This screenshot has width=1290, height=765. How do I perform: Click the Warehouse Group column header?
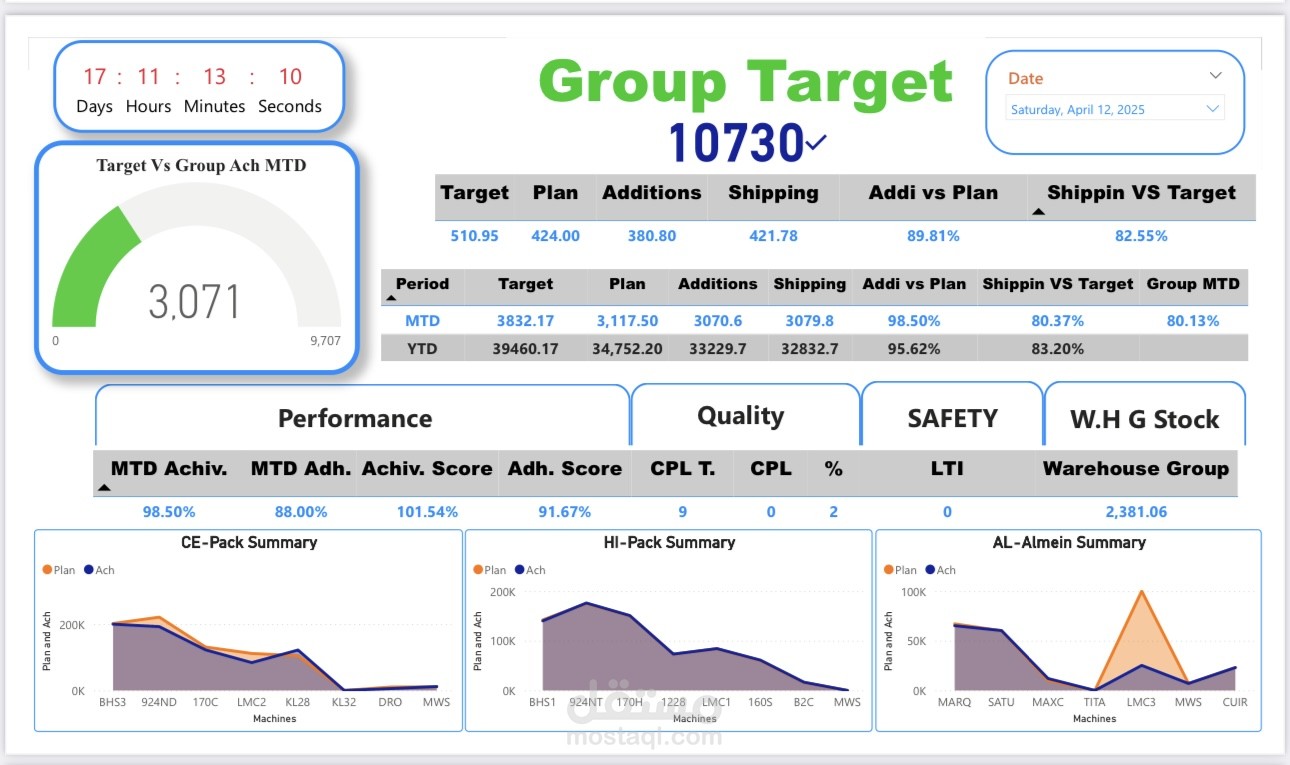[1135, 468]
